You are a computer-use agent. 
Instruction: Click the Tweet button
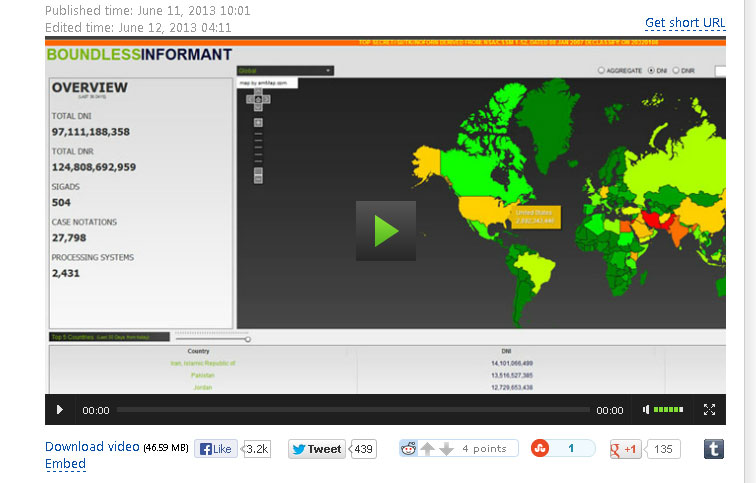coord(316,449)
